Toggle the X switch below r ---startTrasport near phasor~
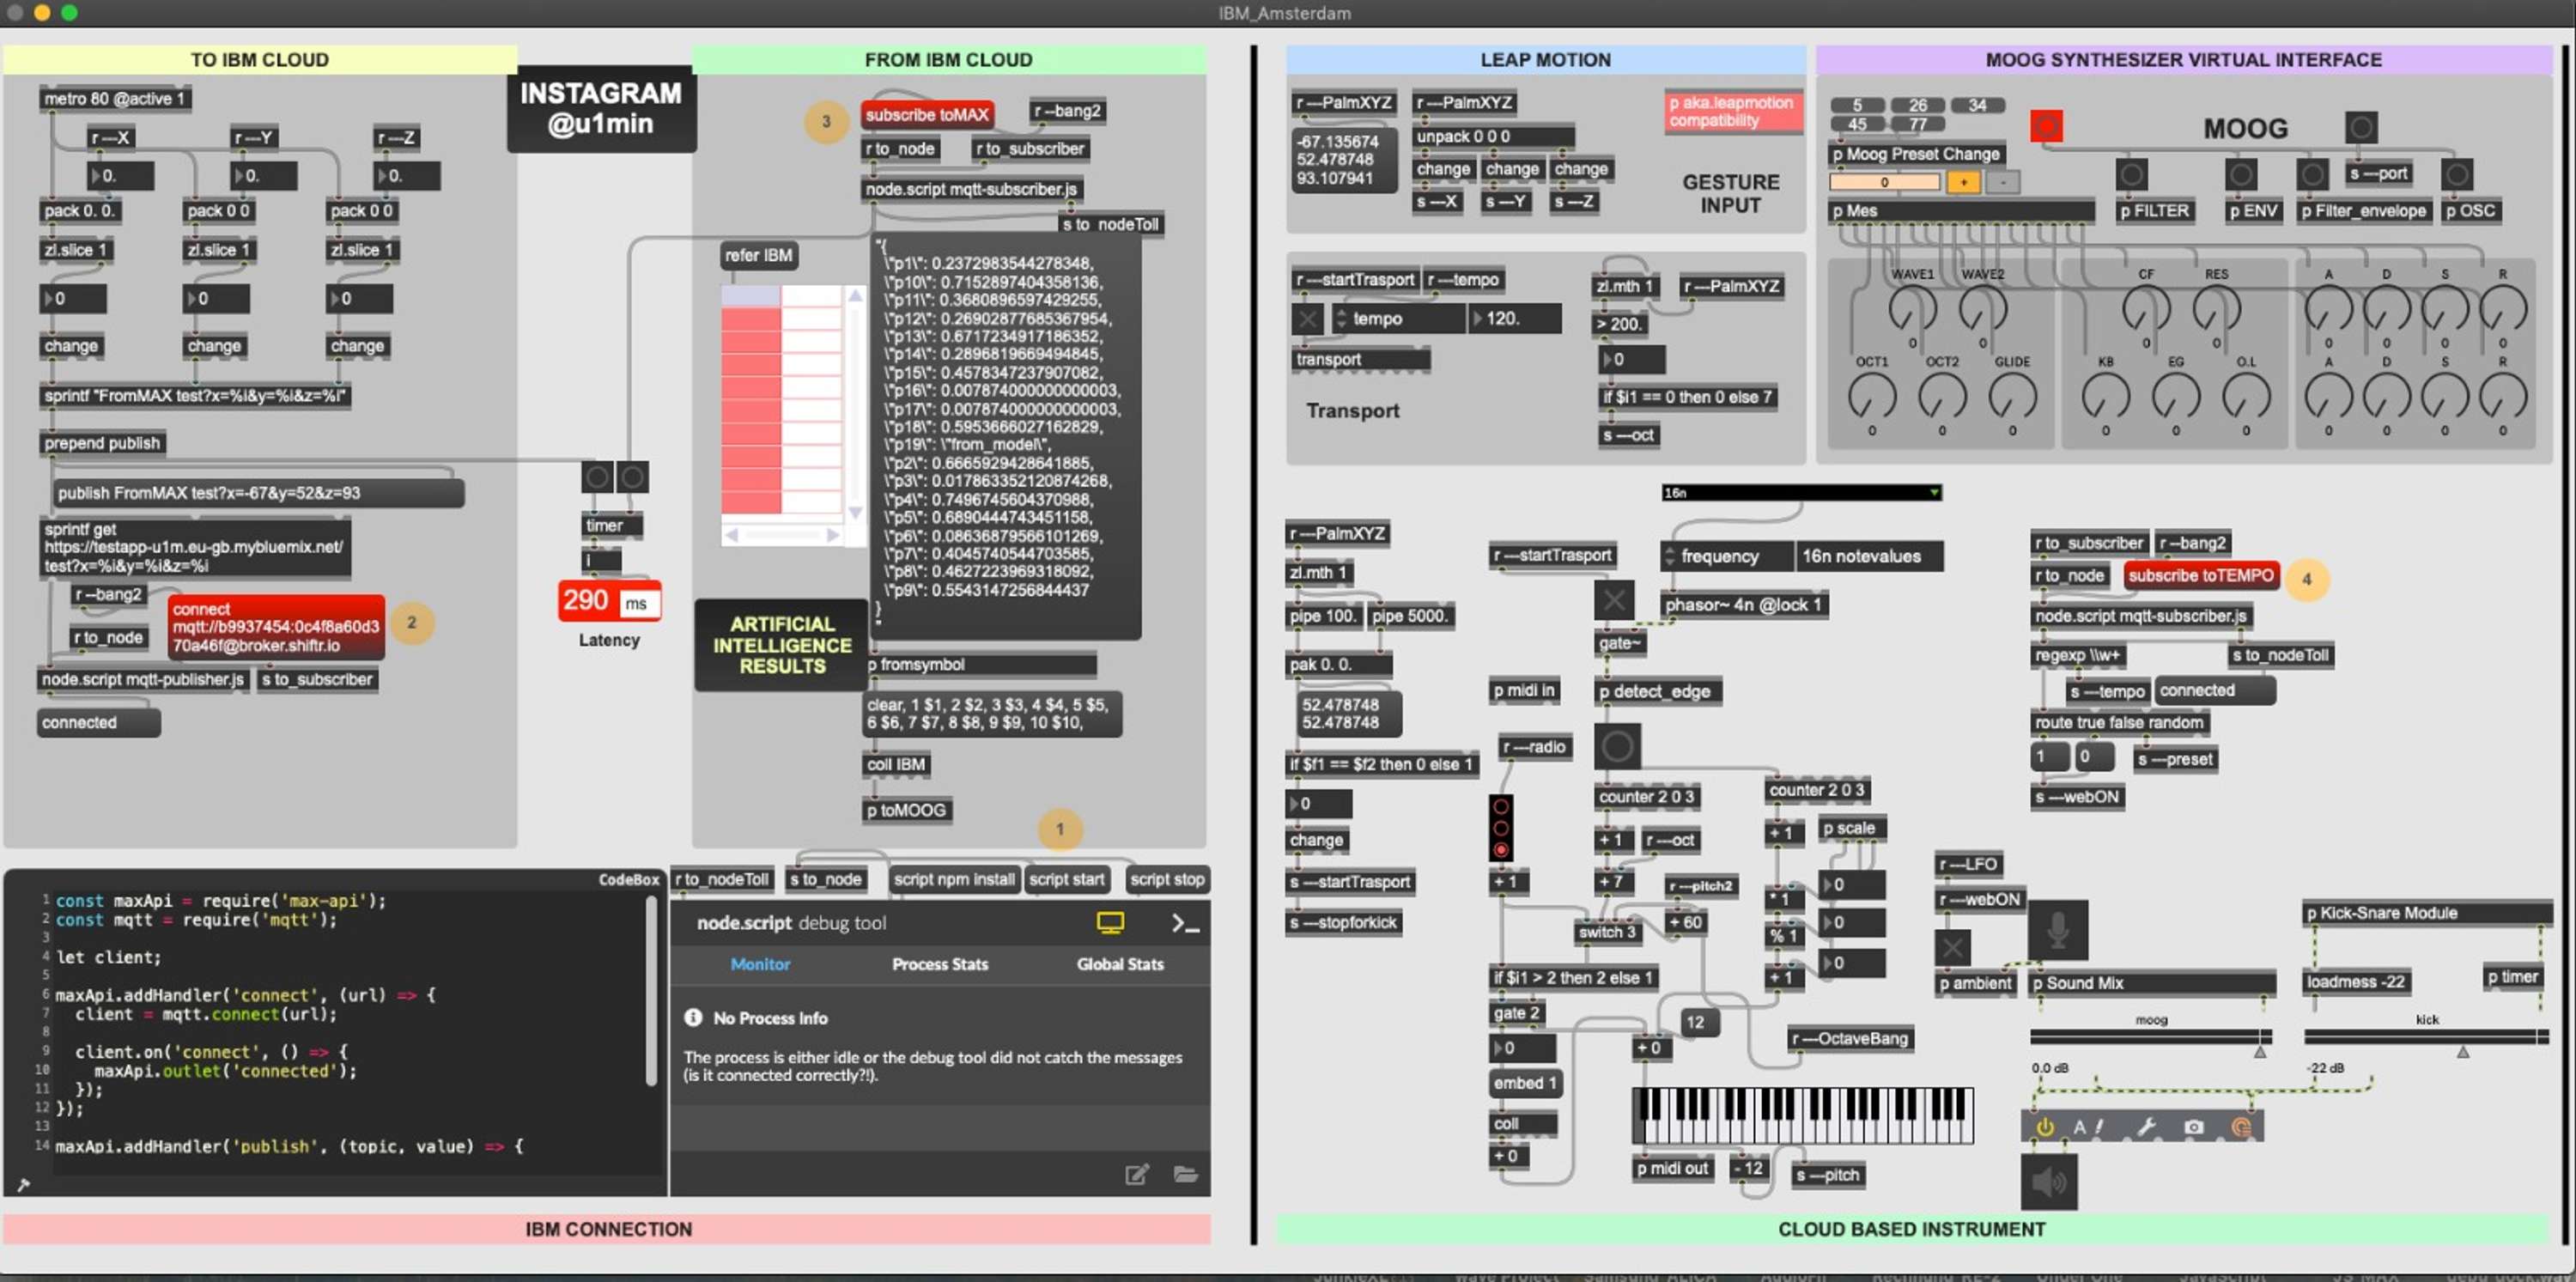This screenshot has height=1282, width=2576. coord(1614,601)
